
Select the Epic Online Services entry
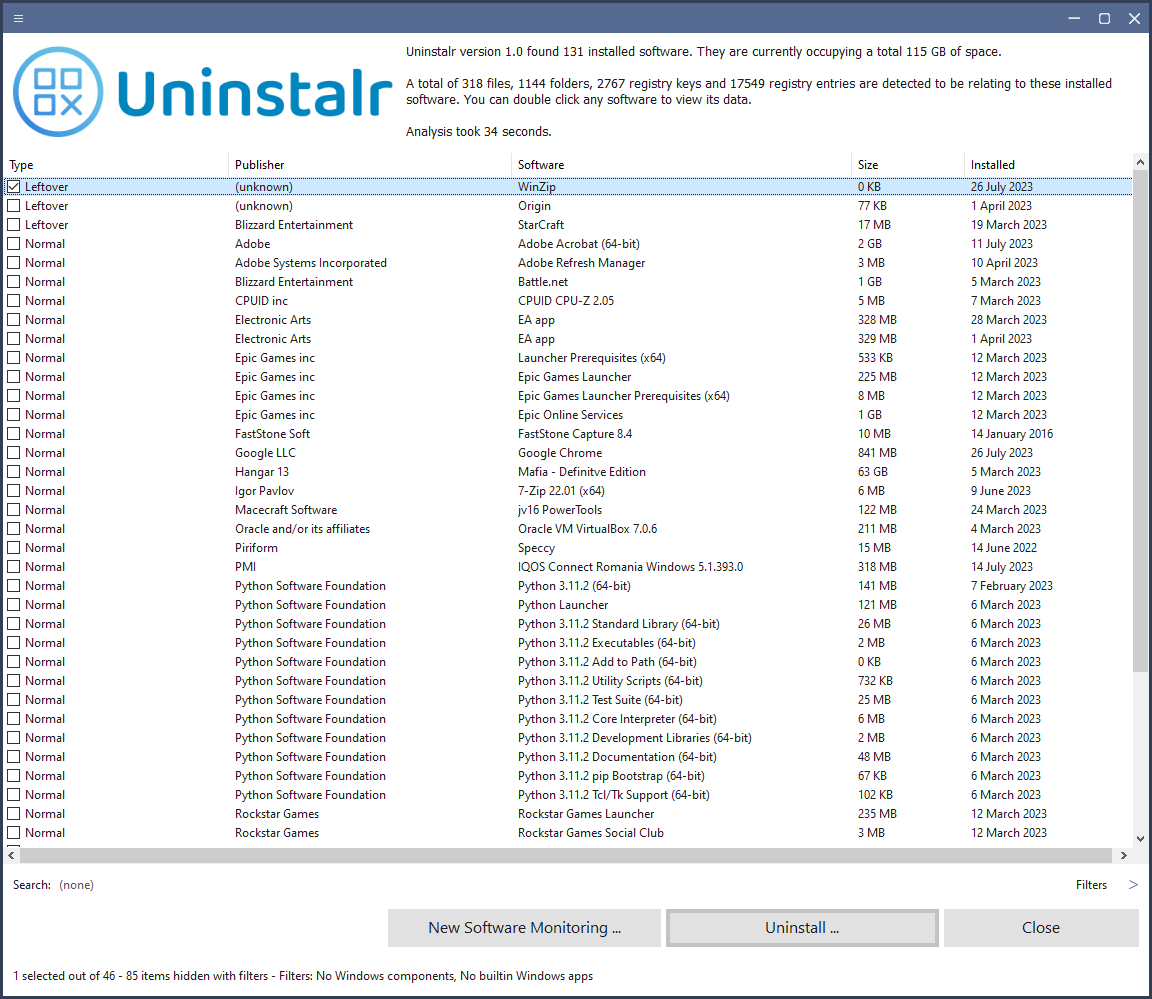(x=570, y=415)
